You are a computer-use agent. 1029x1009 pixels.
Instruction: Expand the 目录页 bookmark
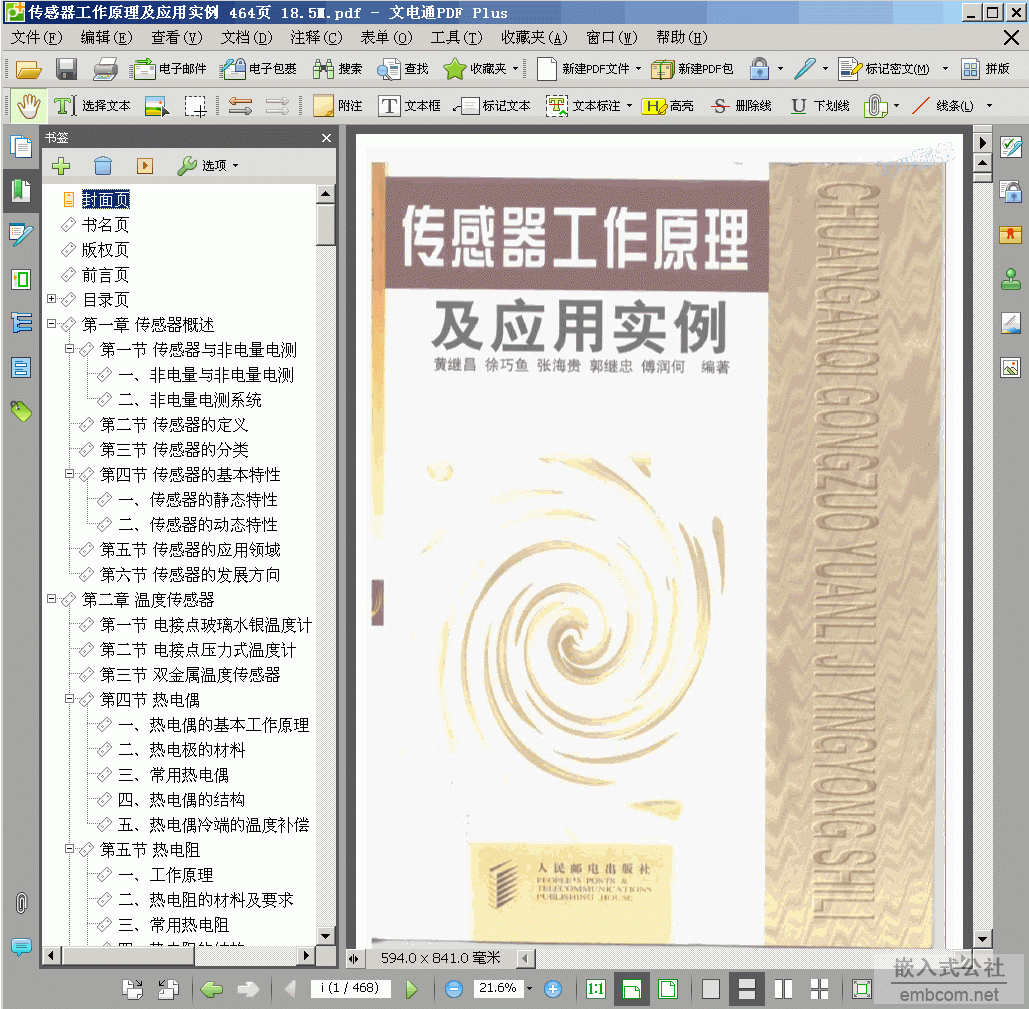pos(51,299)
